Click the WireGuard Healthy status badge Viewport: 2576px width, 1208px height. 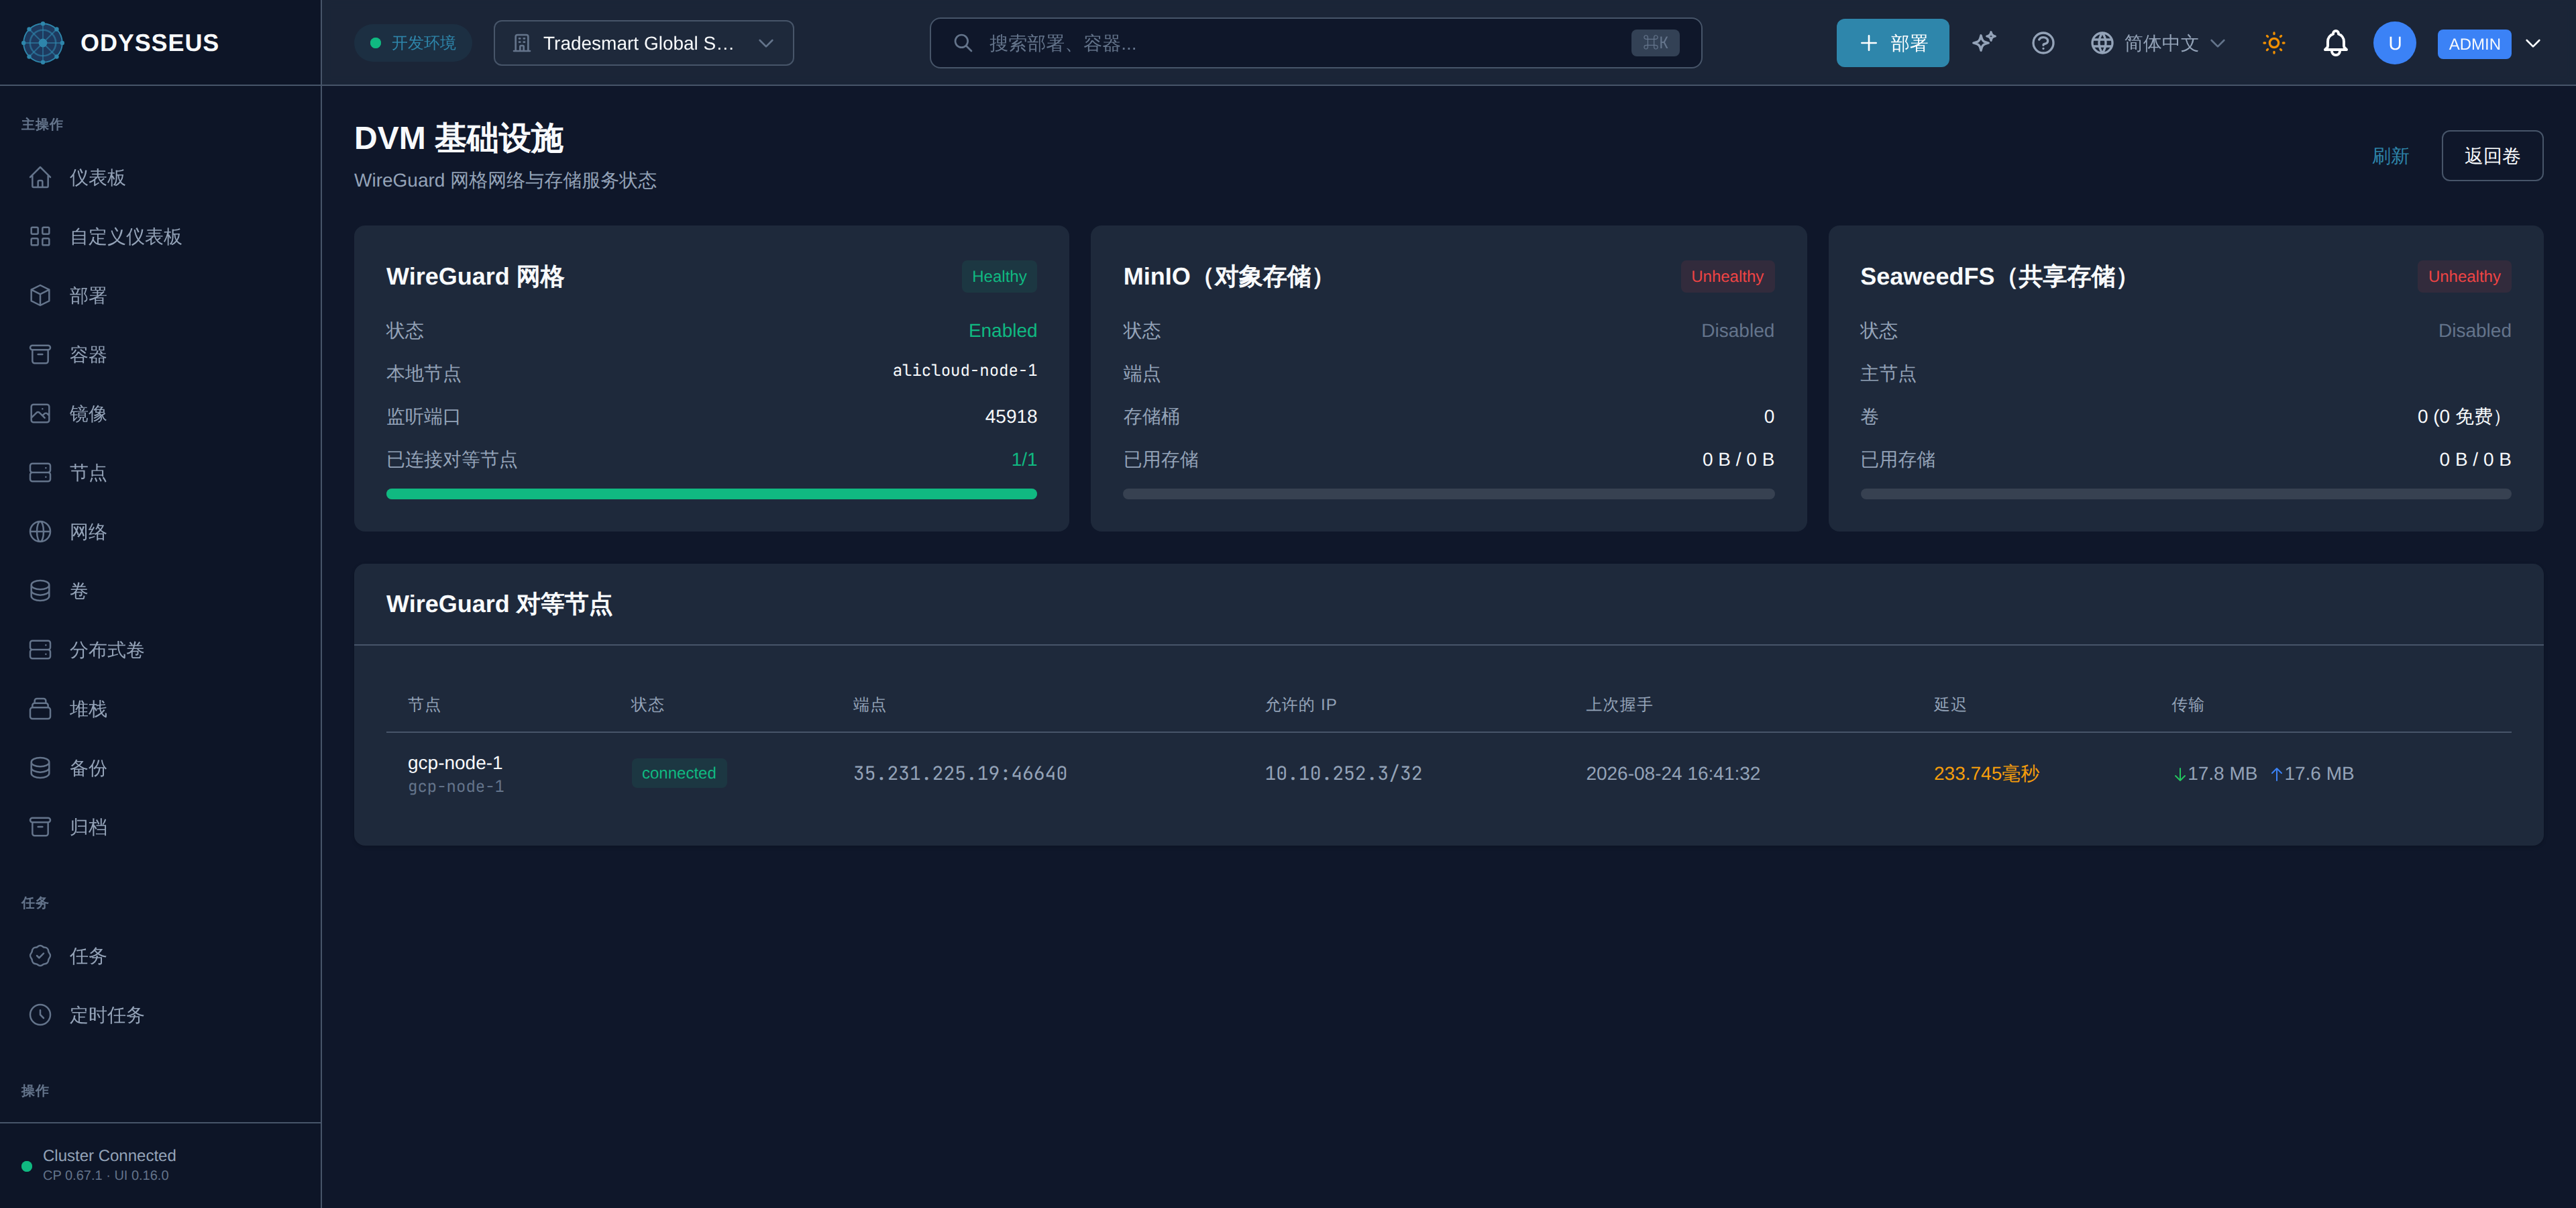pyautogui.click(x=998, y=276)
